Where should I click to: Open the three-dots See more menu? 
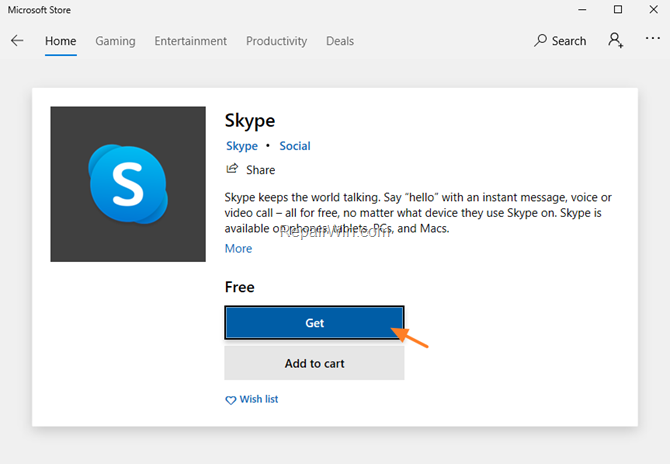652,38
